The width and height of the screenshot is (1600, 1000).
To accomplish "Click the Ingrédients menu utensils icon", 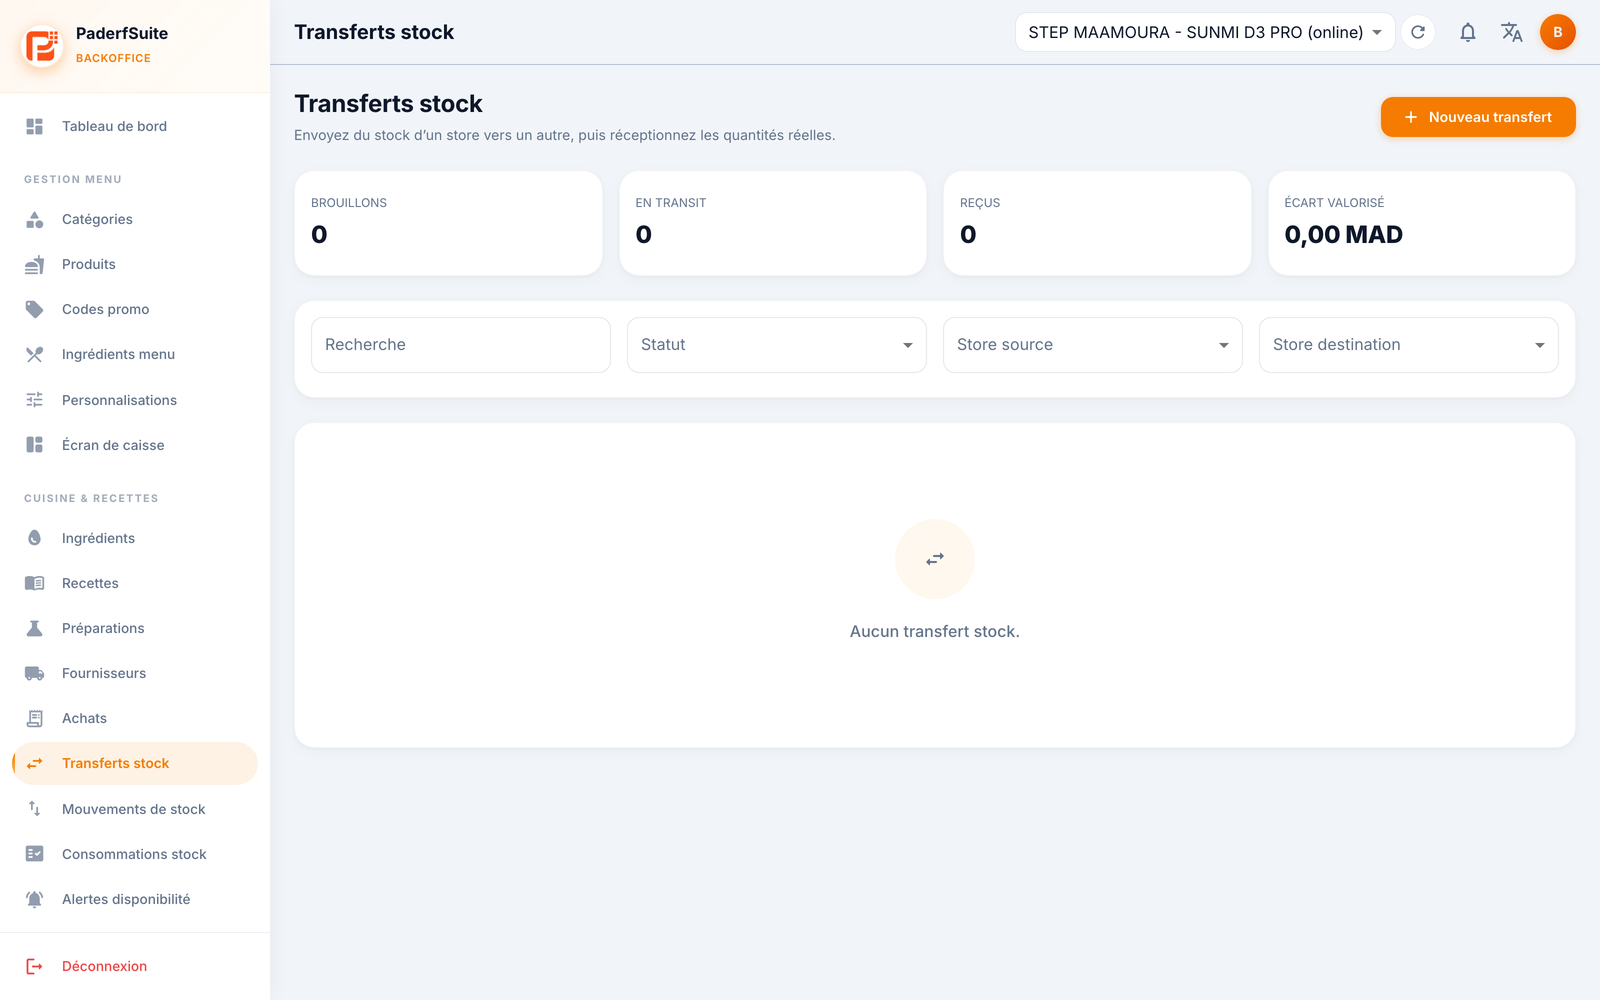I will click(x=35, y=354).
